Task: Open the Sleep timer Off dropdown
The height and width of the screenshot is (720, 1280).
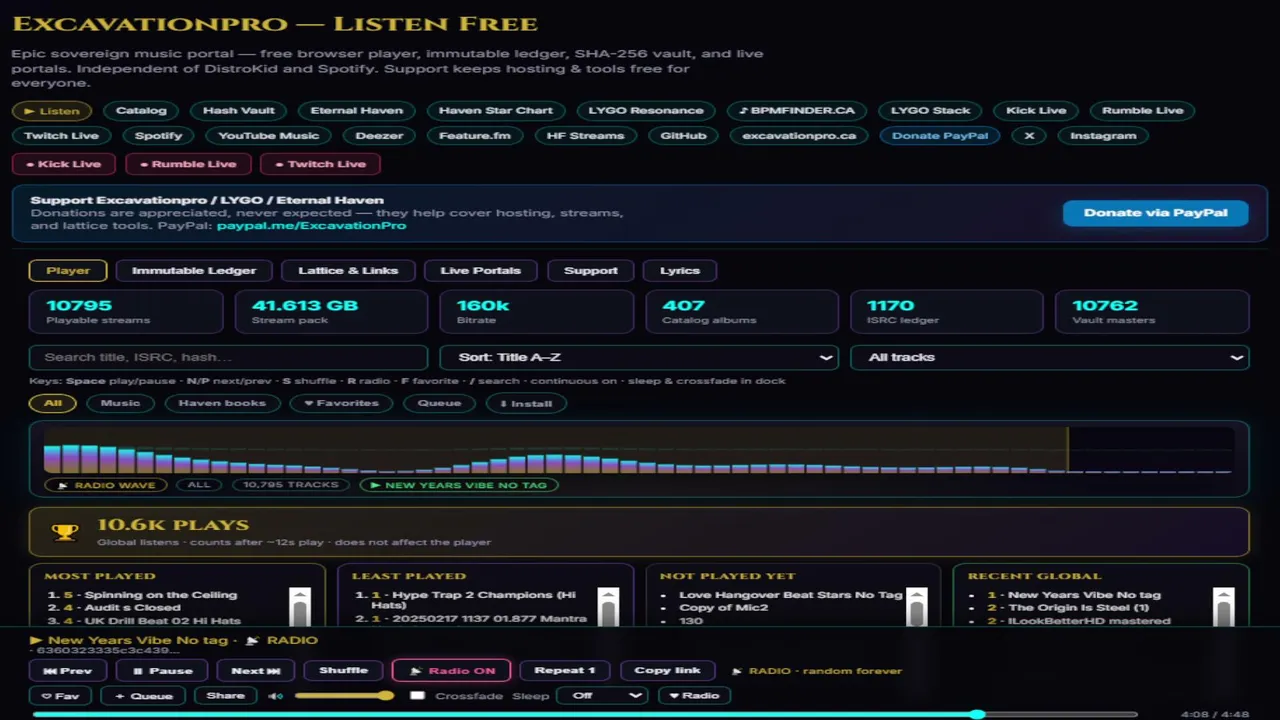Action: click(x=603, y=696)
